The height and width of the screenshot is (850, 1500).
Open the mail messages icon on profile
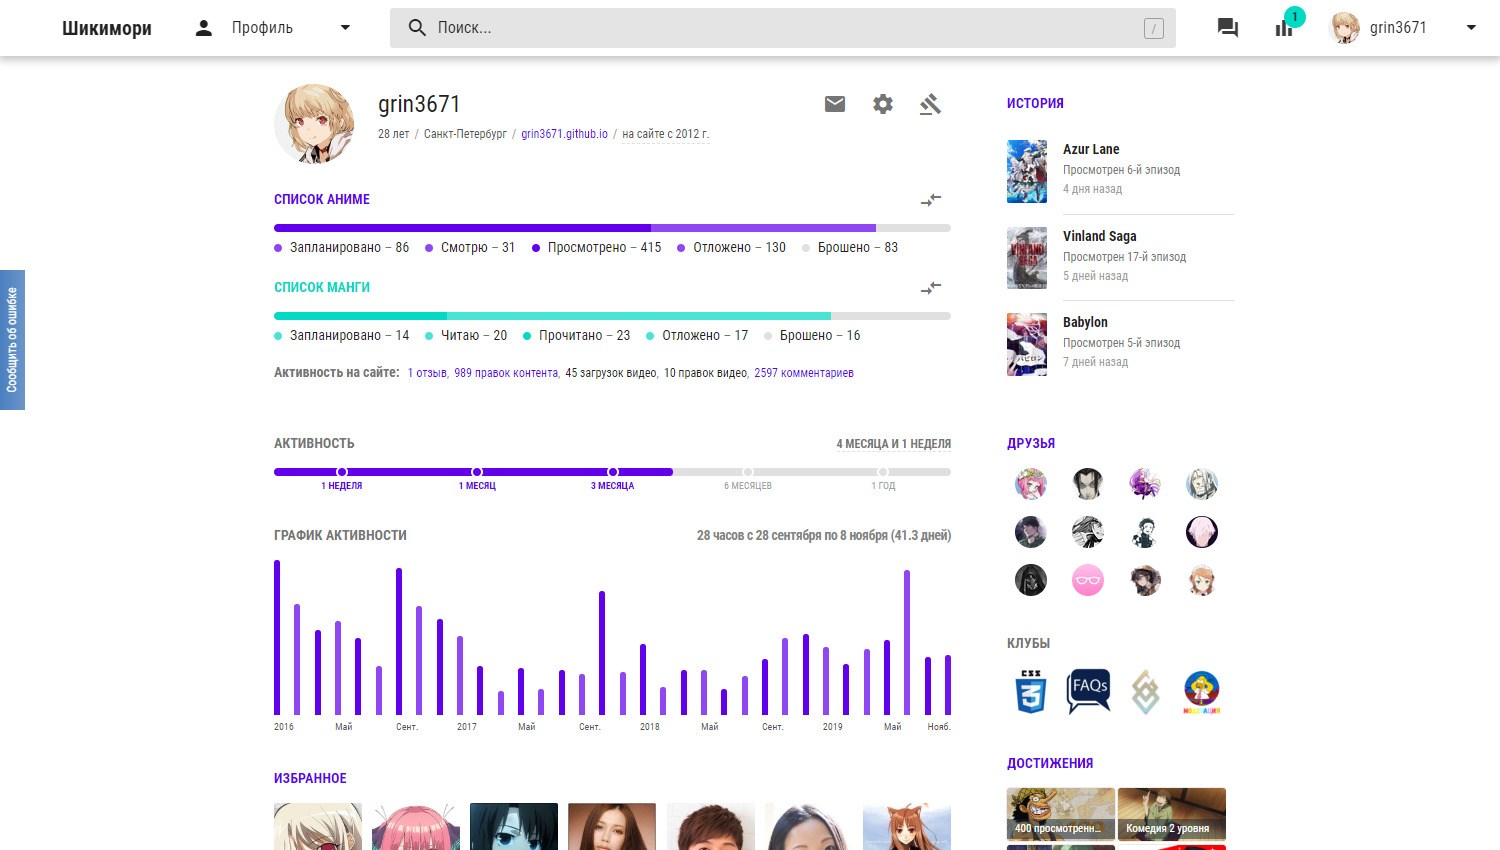coord(835,104)
